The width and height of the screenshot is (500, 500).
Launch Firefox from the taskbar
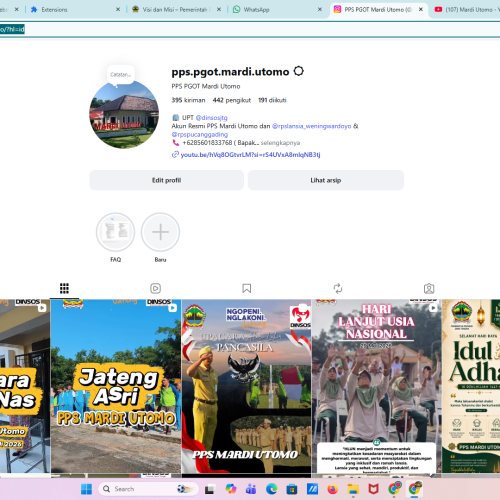point(333,489)
